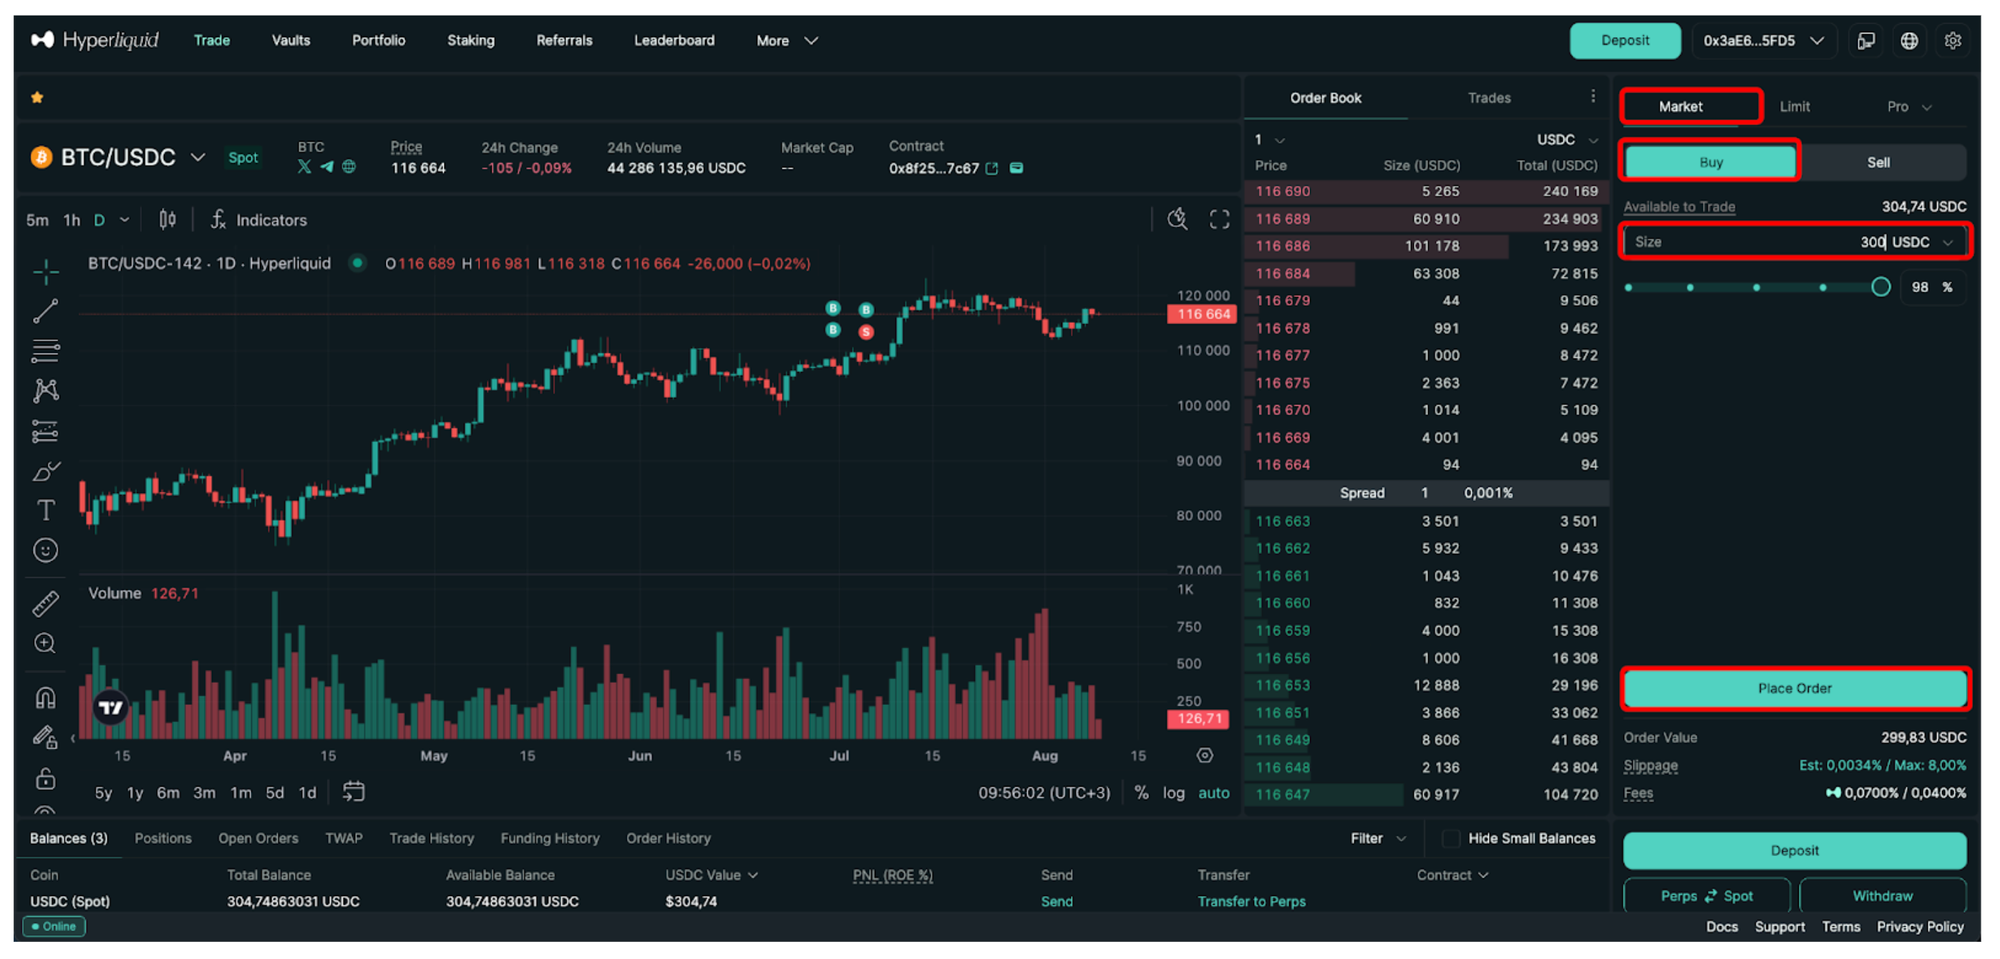
Task: Switch to the Trades tab
Action: (1488, 98)
